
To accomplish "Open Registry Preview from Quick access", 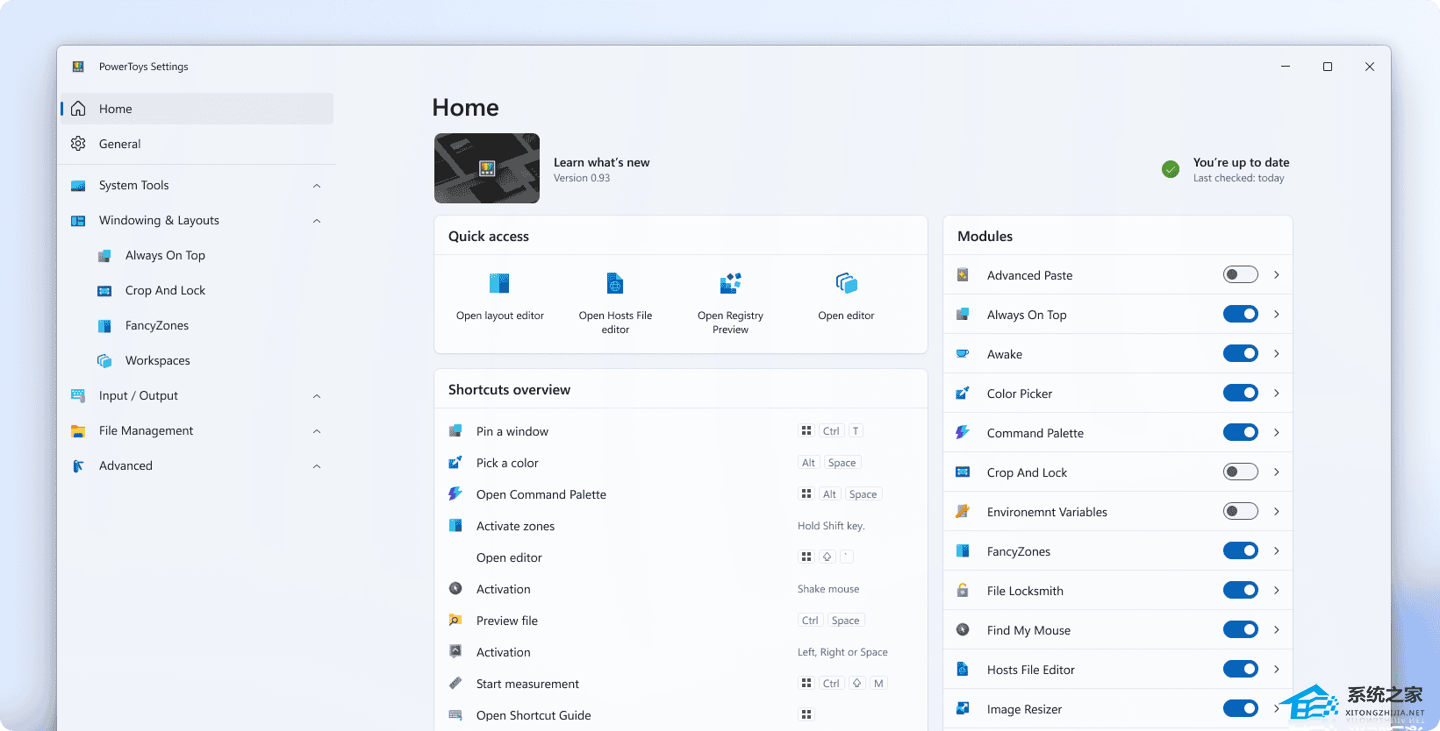I will [730, 284].
